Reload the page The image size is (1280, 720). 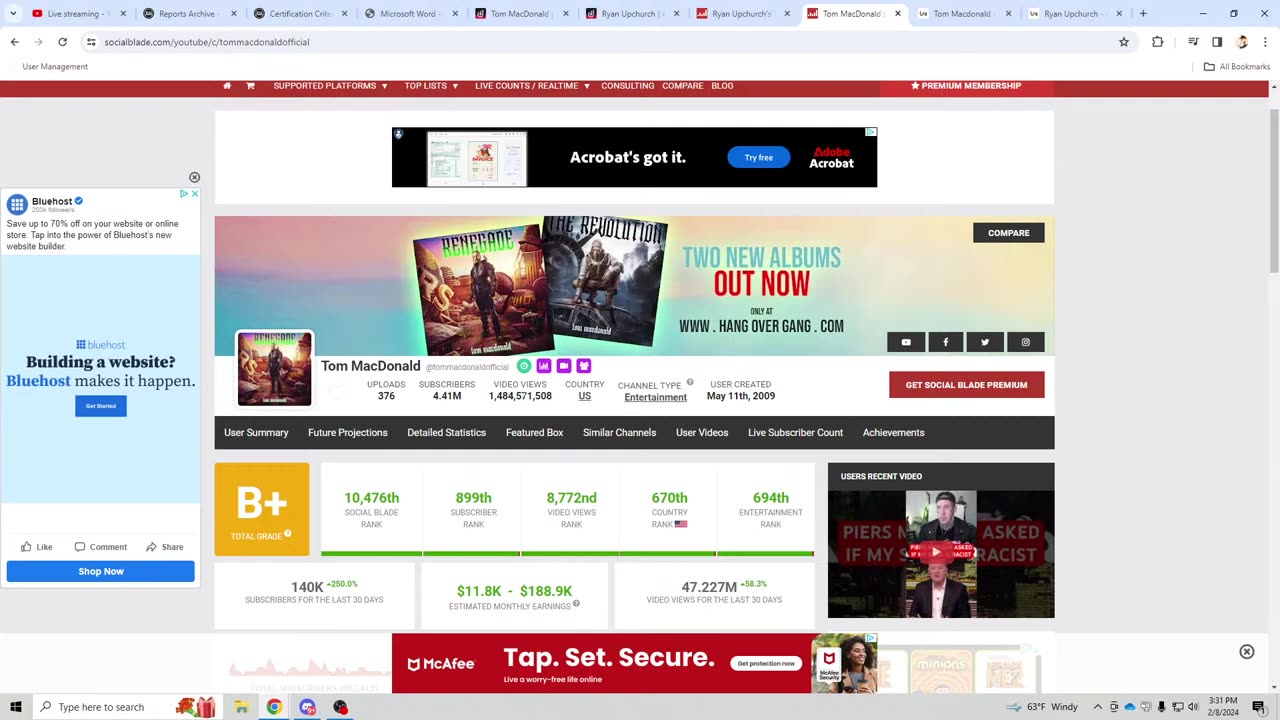point(62,42)
